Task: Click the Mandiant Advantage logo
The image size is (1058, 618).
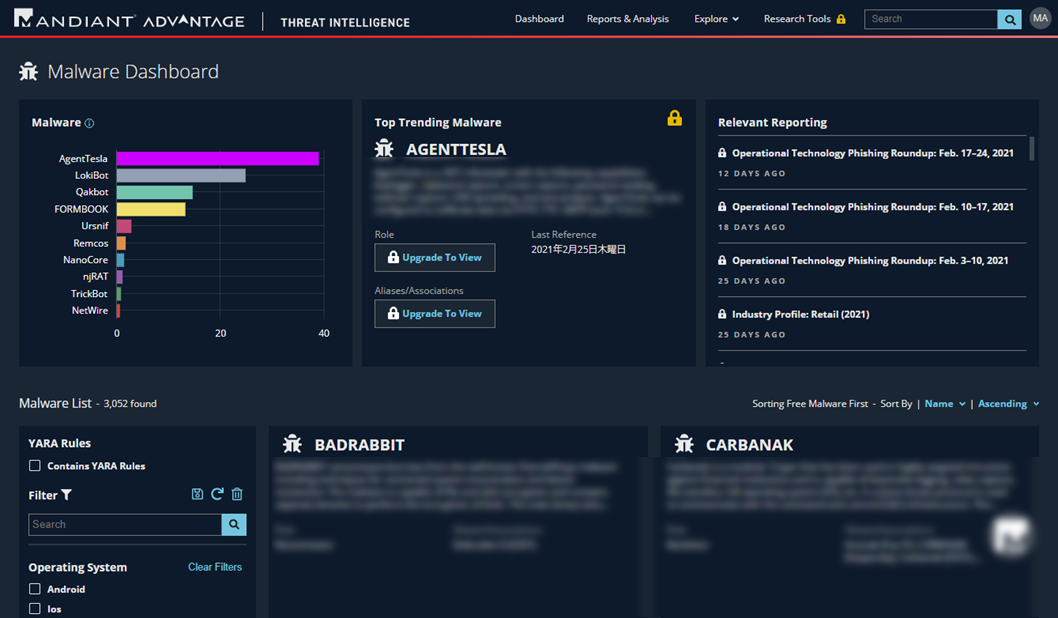Action: click(x=129, y=20)
